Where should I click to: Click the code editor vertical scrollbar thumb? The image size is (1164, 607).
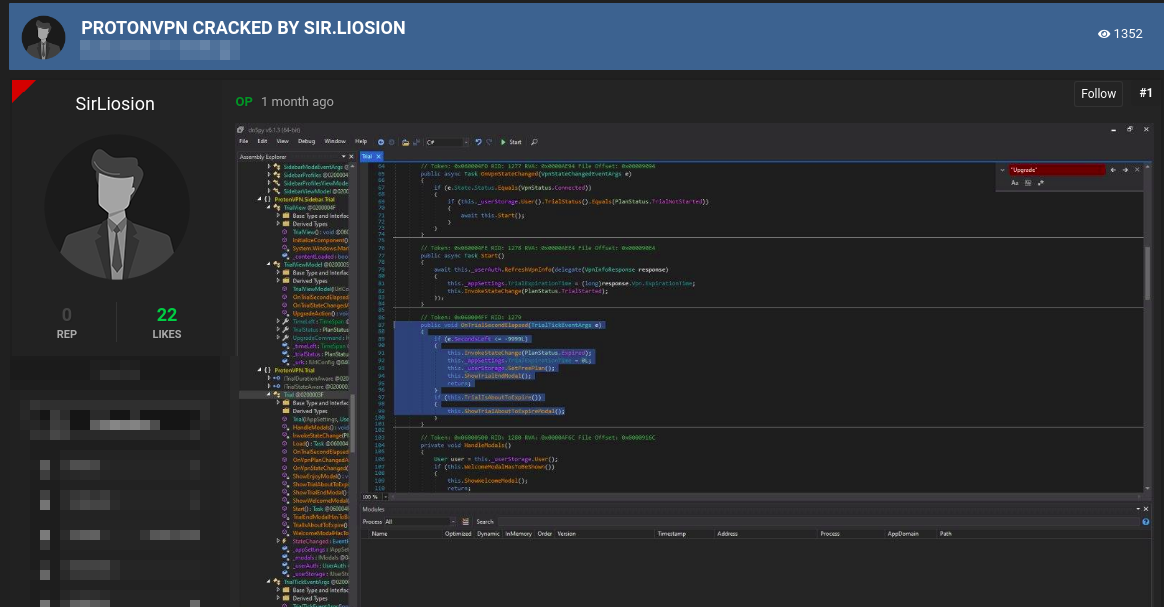click(x=1147, y=272)
